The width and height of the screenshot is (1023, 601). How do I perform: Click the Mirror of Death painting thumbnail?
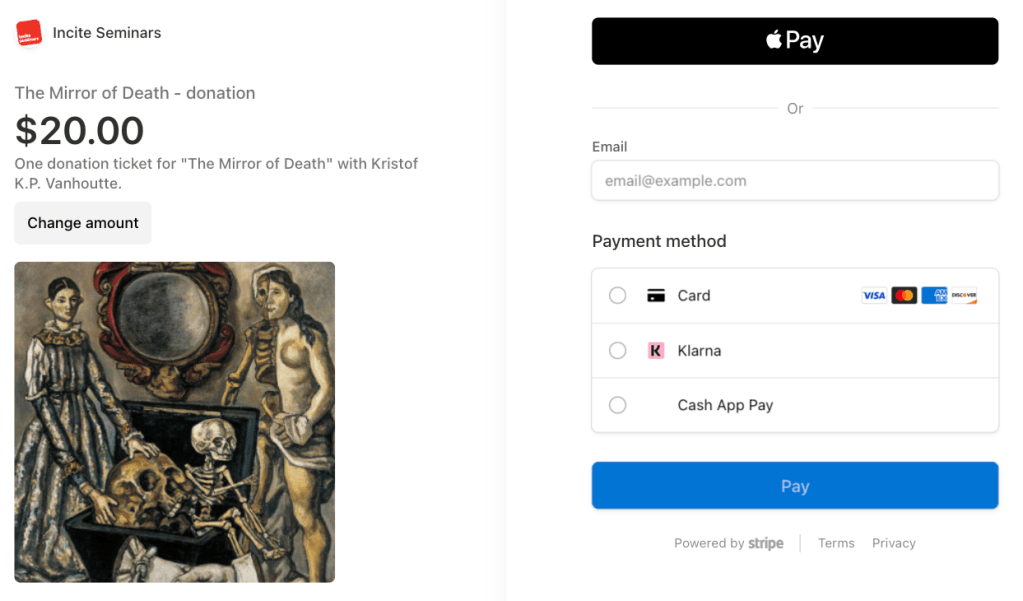pyautogui.click(x=175, y=422)
